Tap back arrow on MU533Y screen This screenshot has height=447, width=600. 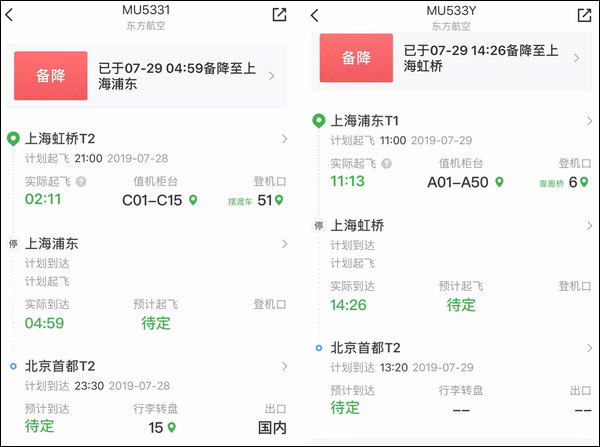314,15
